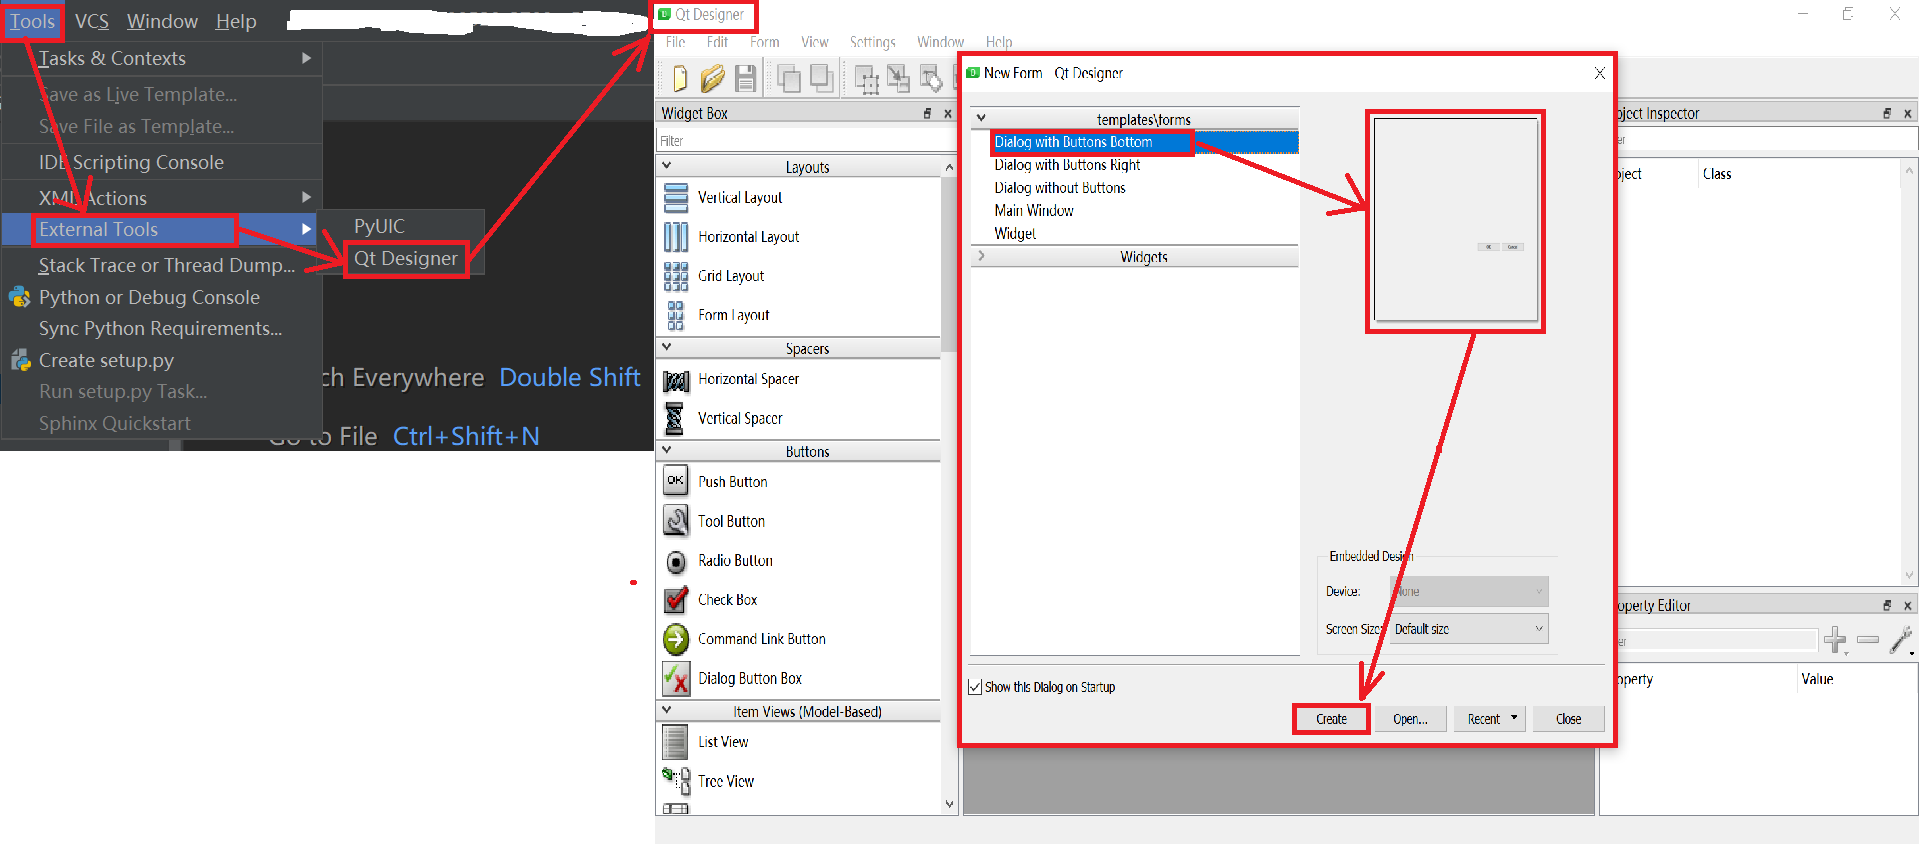Float the Widget Box panel
1920x844 pixels.
(x=927, y=114)
